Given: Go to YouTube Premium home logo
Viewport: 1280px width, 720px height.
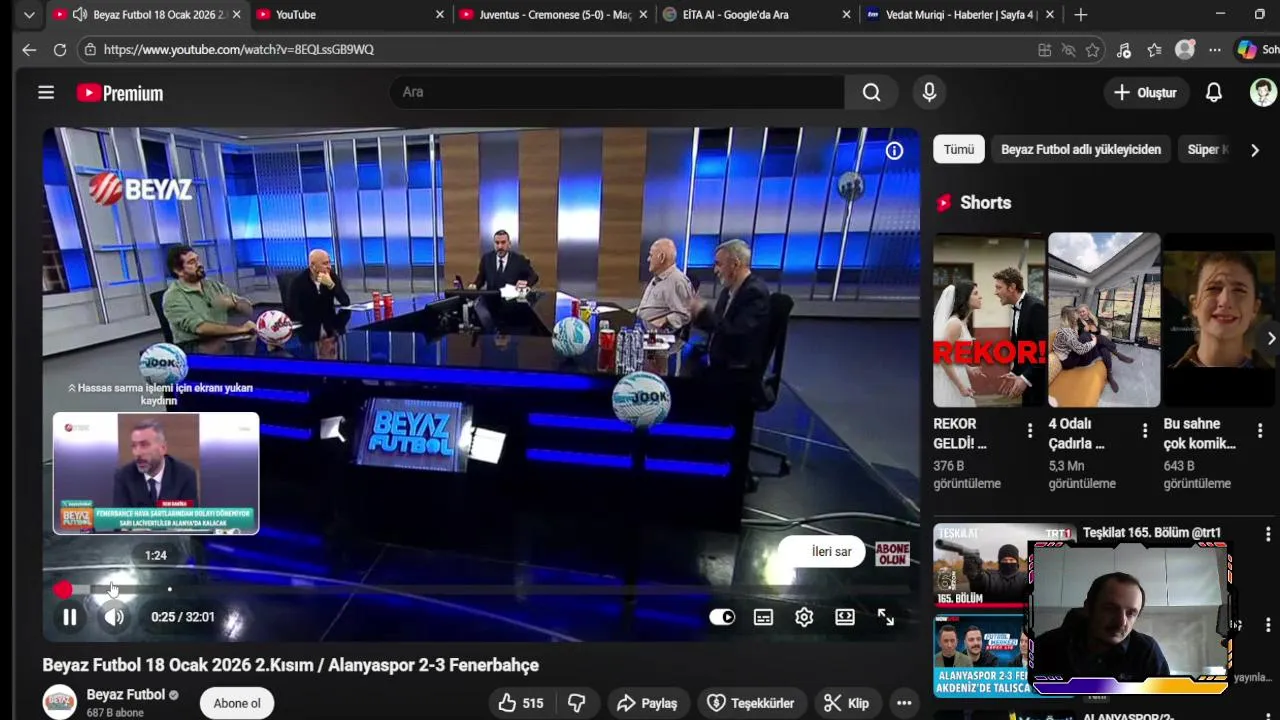Looking at the screenshot, I should click(120, 93).
